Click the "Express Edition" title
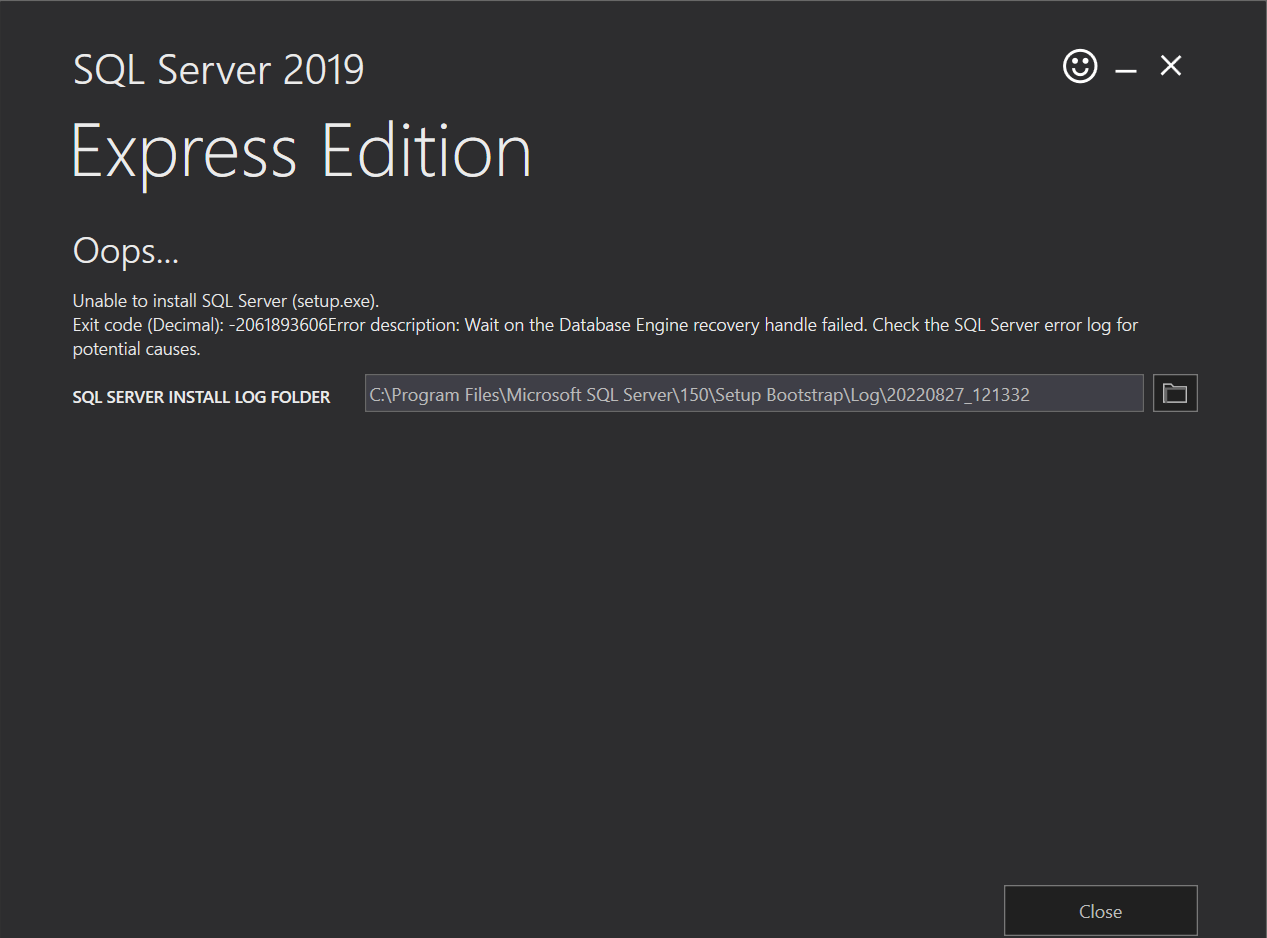 tap(301, 152)
